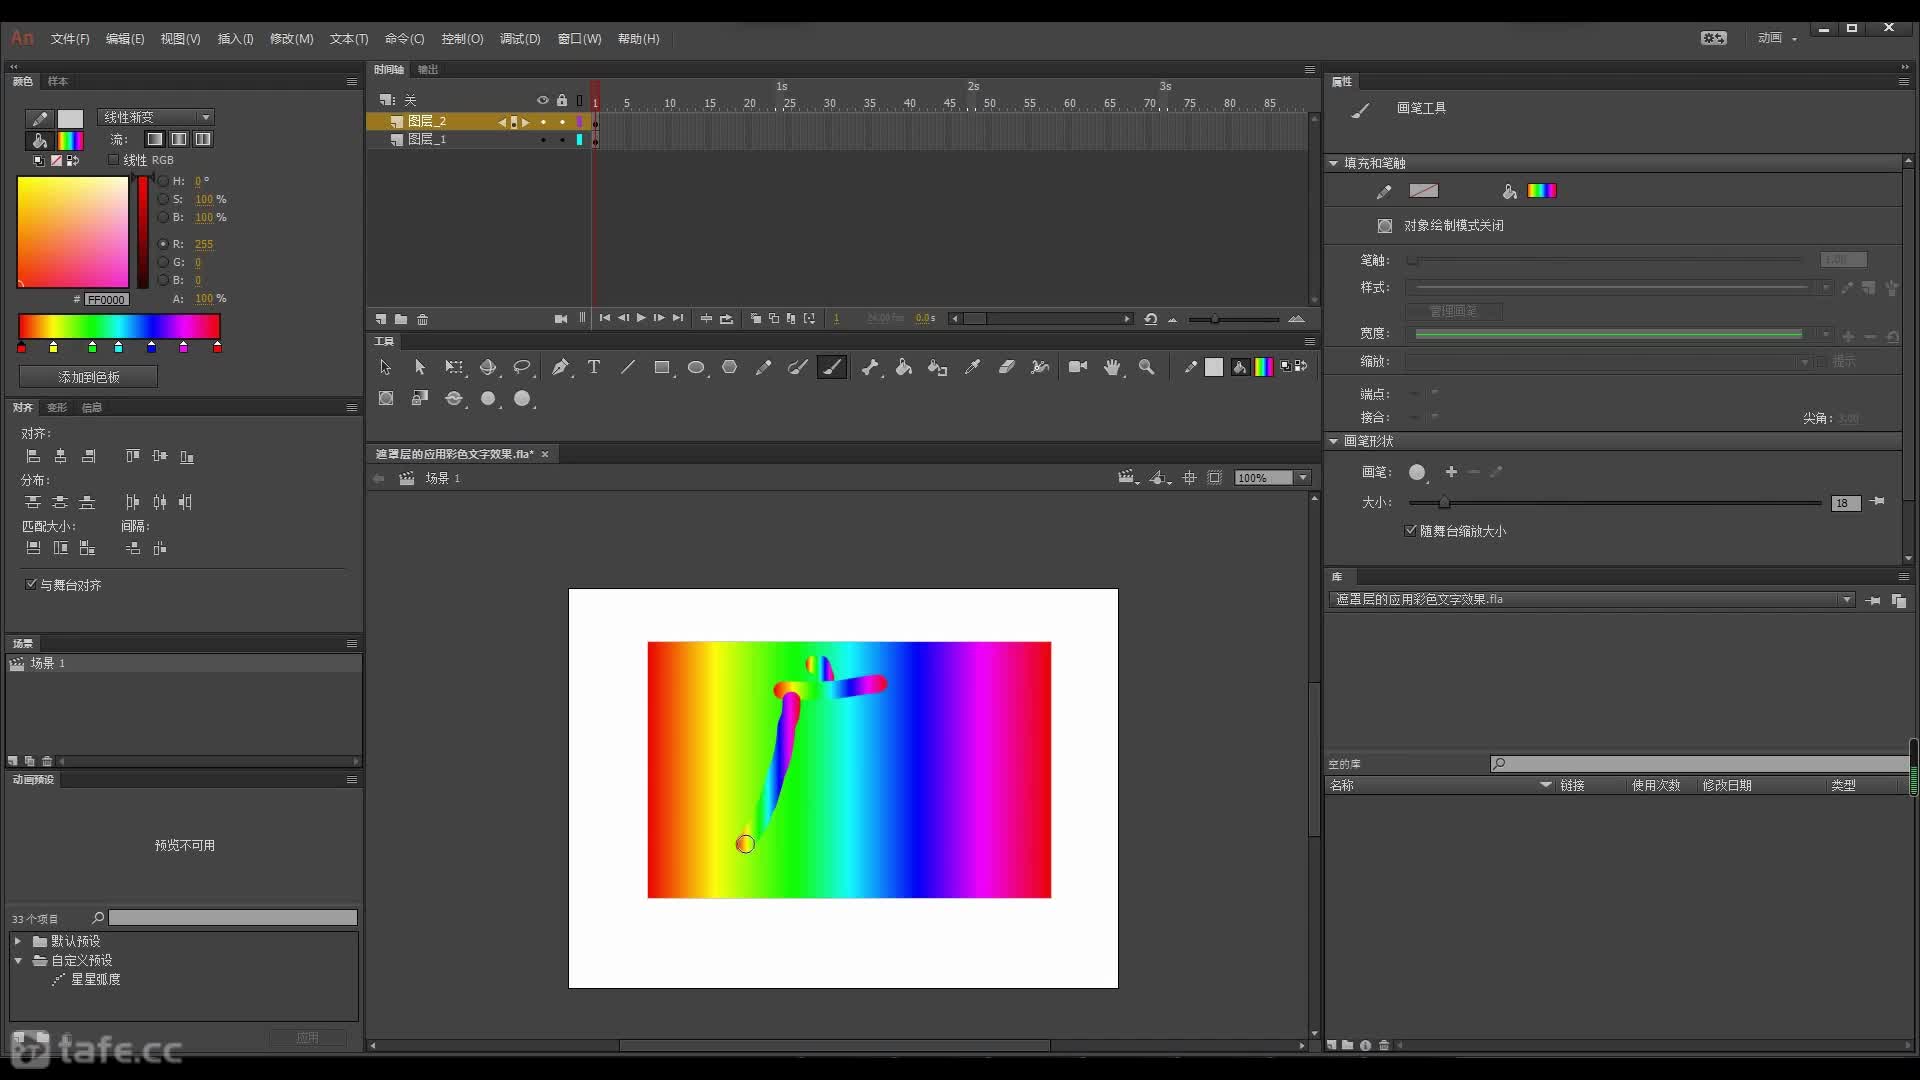Toggle 线性 RGB checkbox
Screen dimensions: 1920x1080
(114, 160)
